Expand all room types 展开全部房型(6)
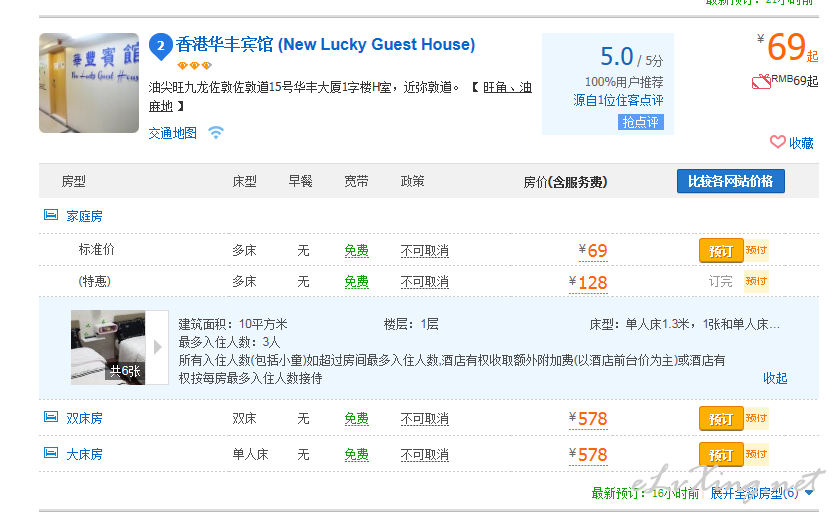Screen dimensions: 836x516 coord(762,493)
